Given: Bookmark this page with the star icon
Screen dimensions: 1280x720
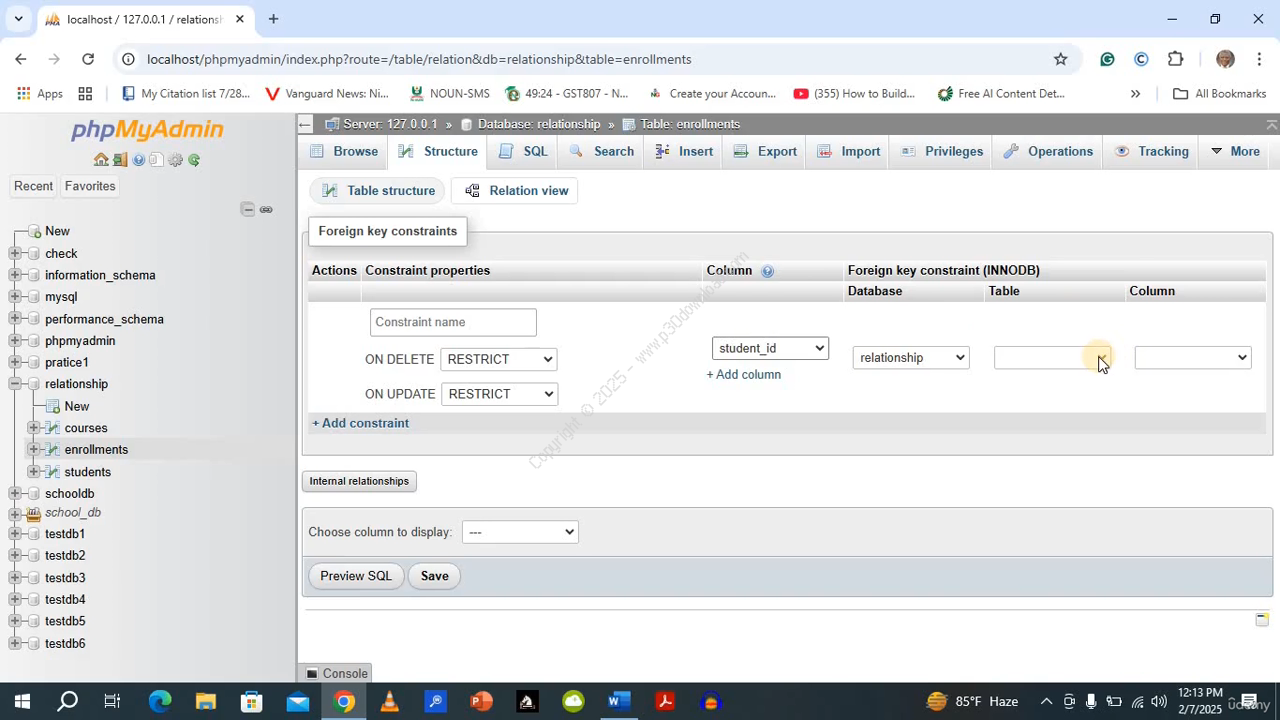Looking at the screenshot, I should (1060, 59).
